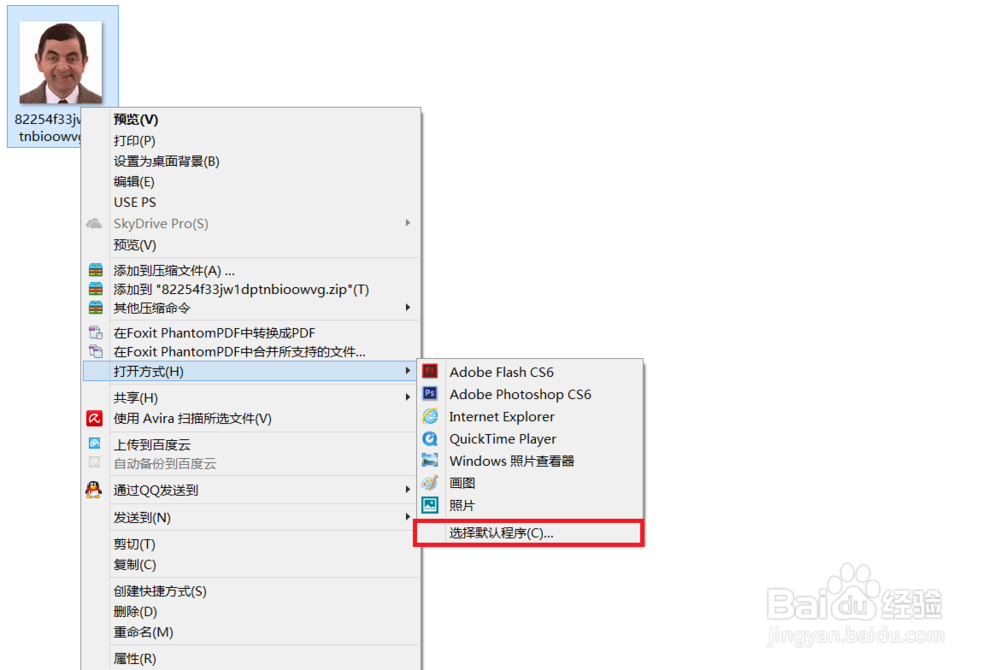This screenshot has width=1000, height=670.
Task: Click the Foxit icon beside 合并所支持的文件
Action: coord(96,351)
